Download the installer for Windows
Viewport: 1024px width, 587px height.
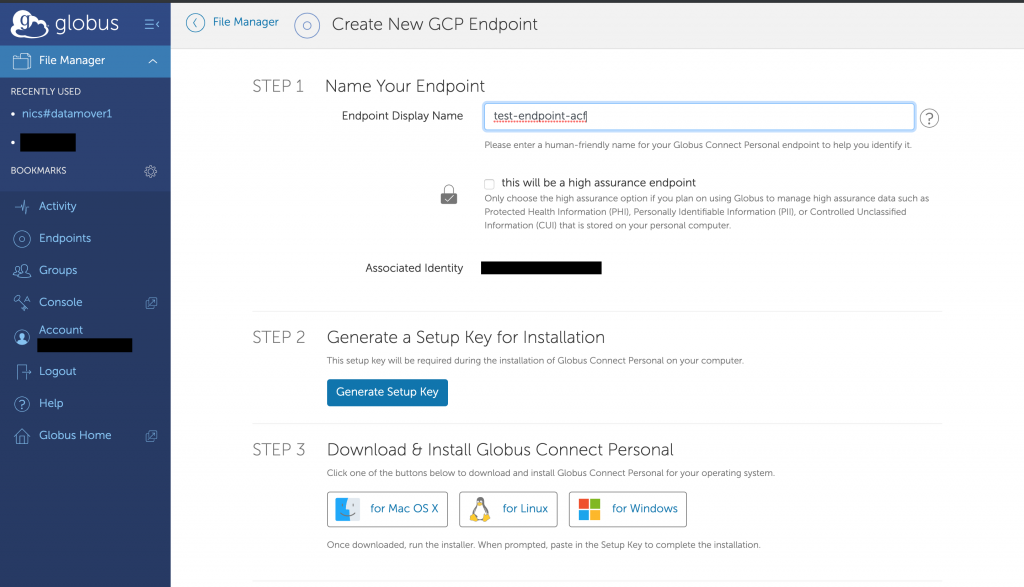tap(628, 509)
